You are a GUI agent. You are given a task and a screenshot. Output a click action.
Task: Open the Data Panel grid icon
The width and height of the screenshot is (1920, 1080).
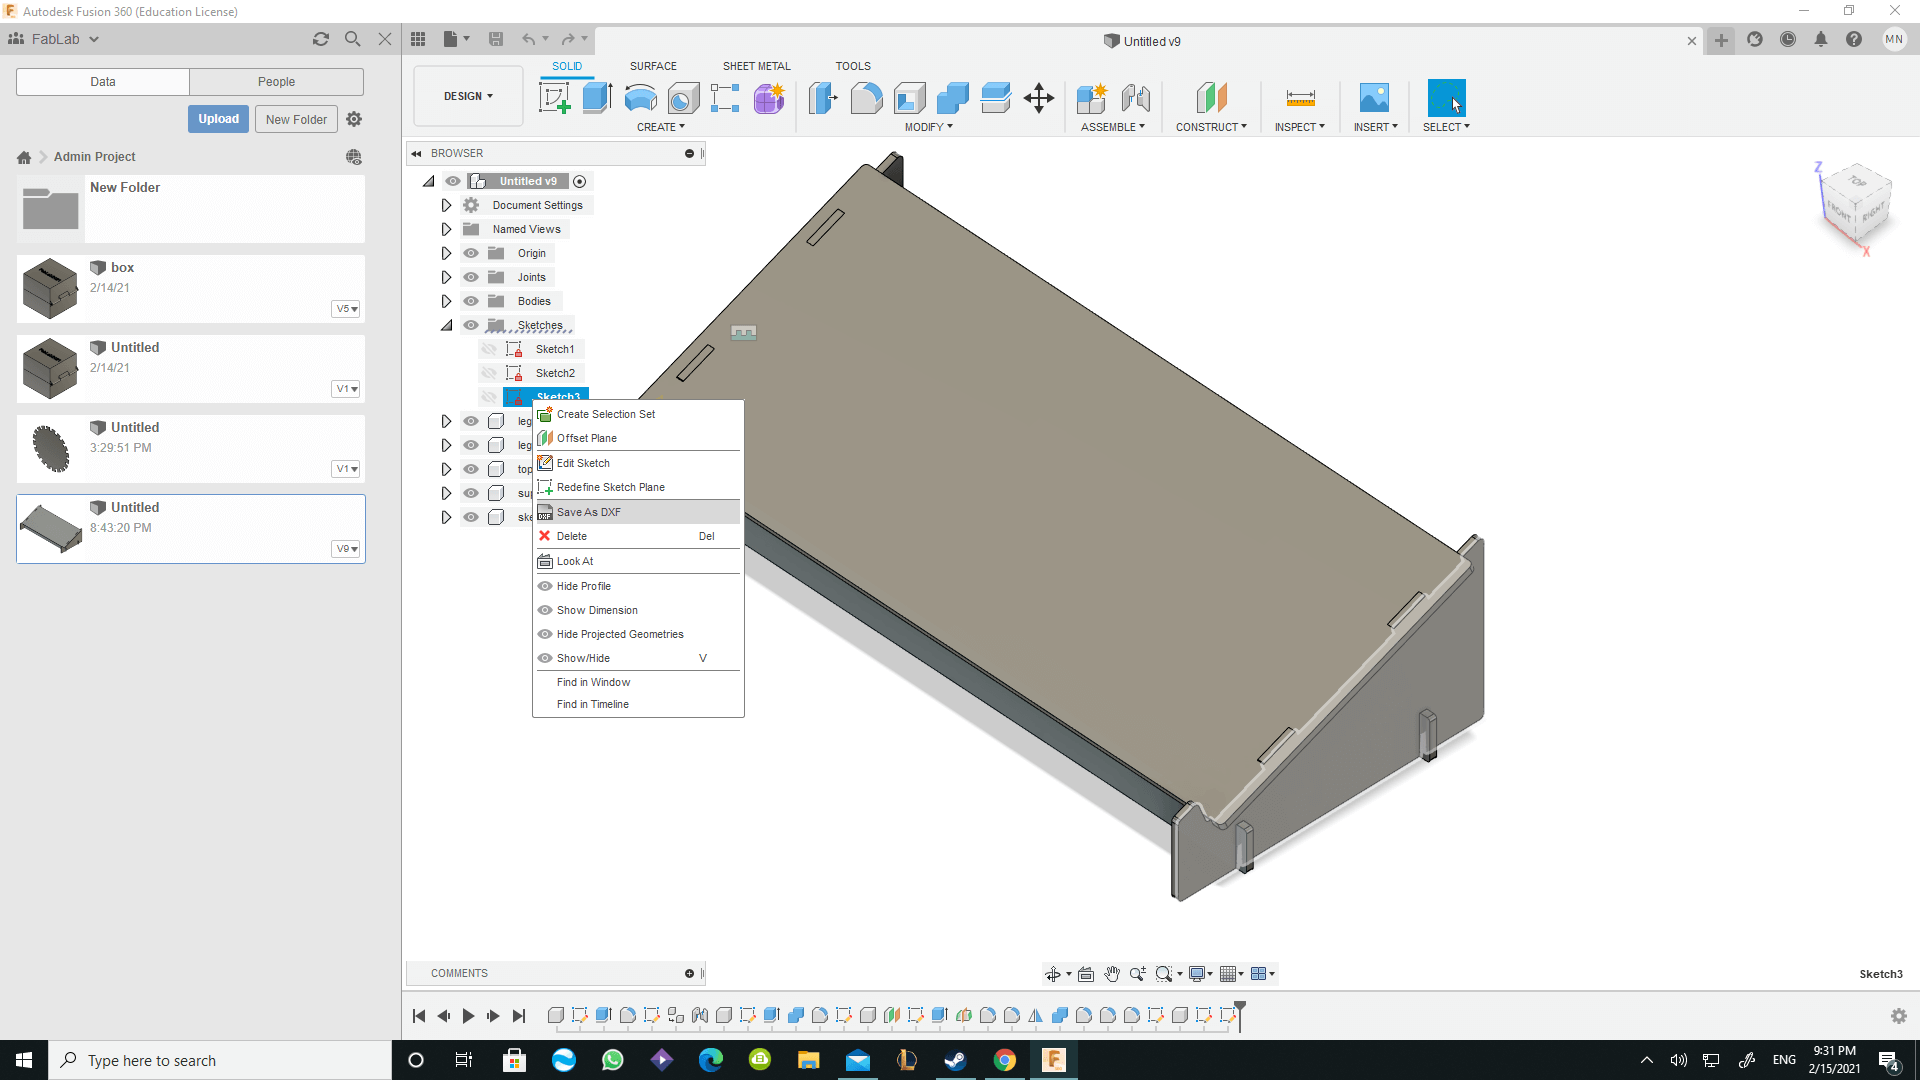click(418, 39)
